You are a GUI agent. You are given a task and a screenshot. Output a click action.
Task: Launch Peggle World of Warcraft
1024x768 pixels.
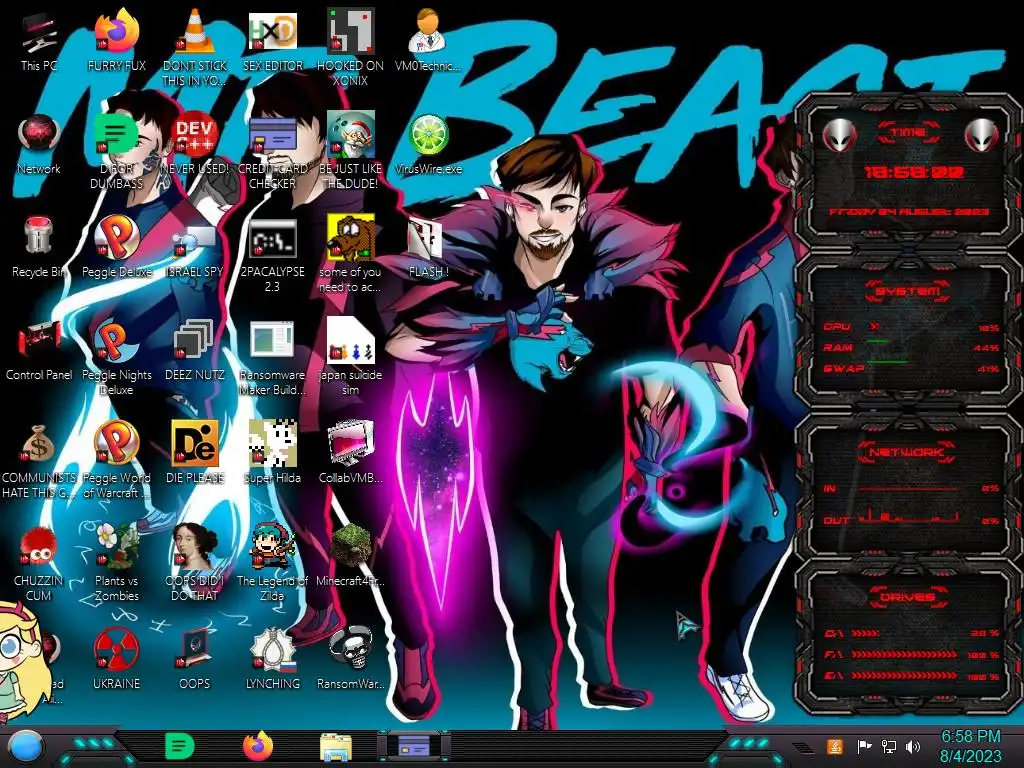pos(117,460)
